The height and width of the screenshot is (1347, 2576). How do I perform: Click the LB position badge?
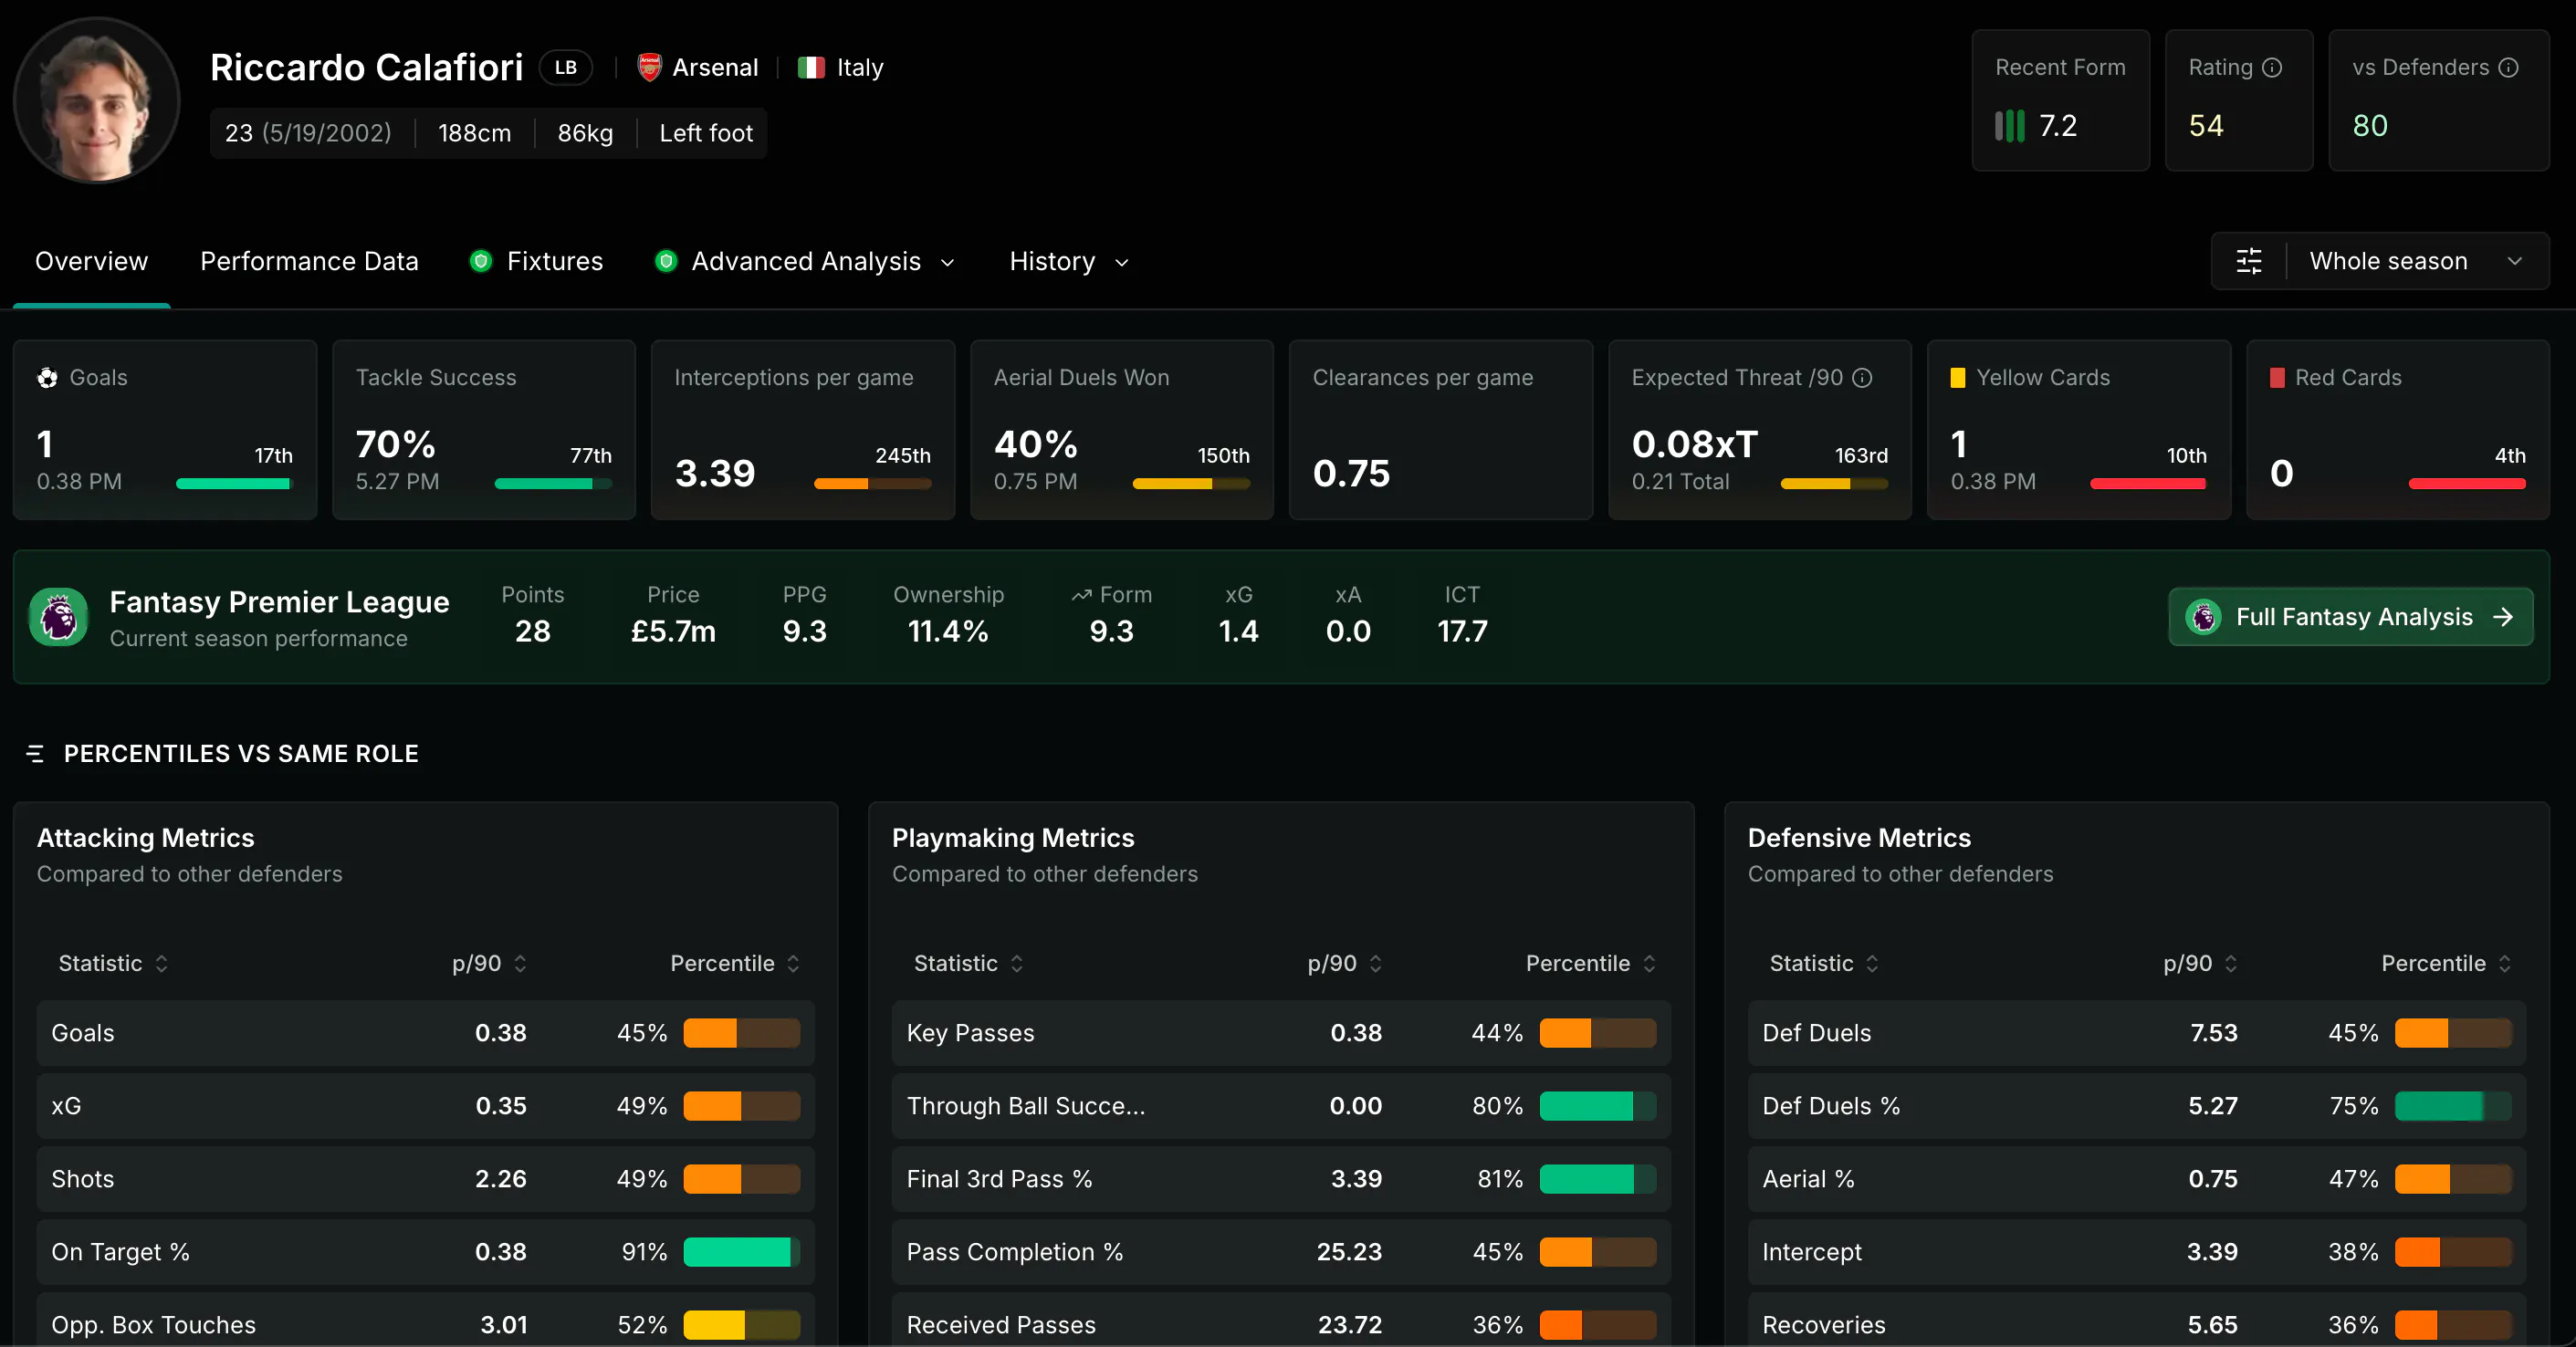click(566, 67)
